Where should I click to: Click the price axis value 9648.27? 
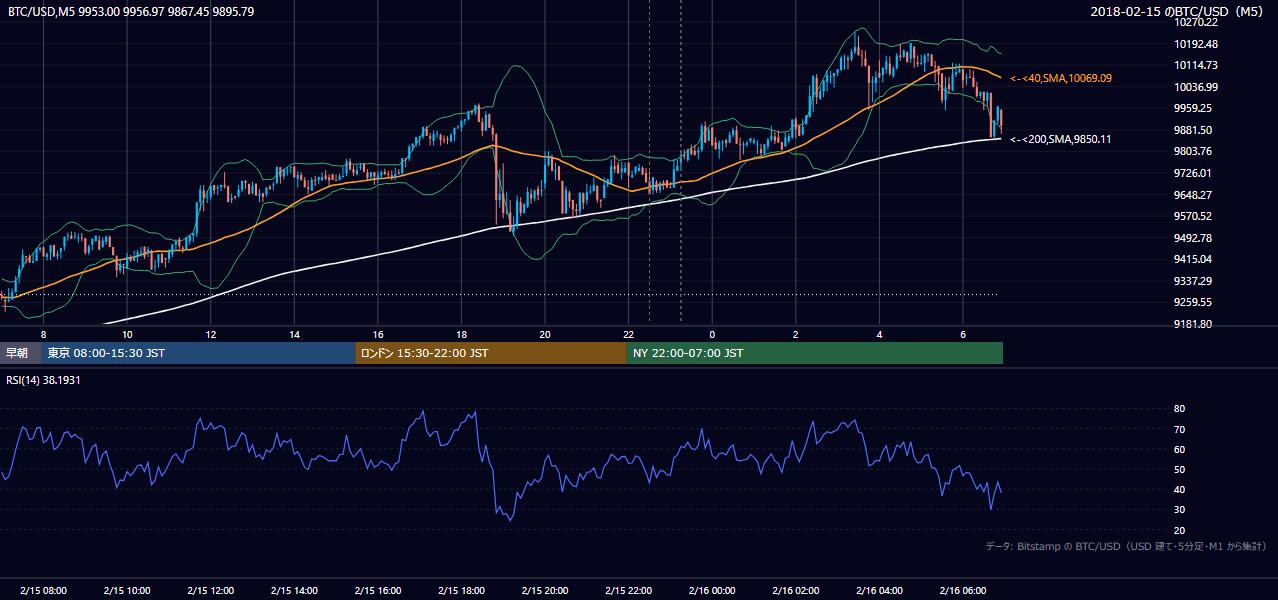coord(1193,195)
